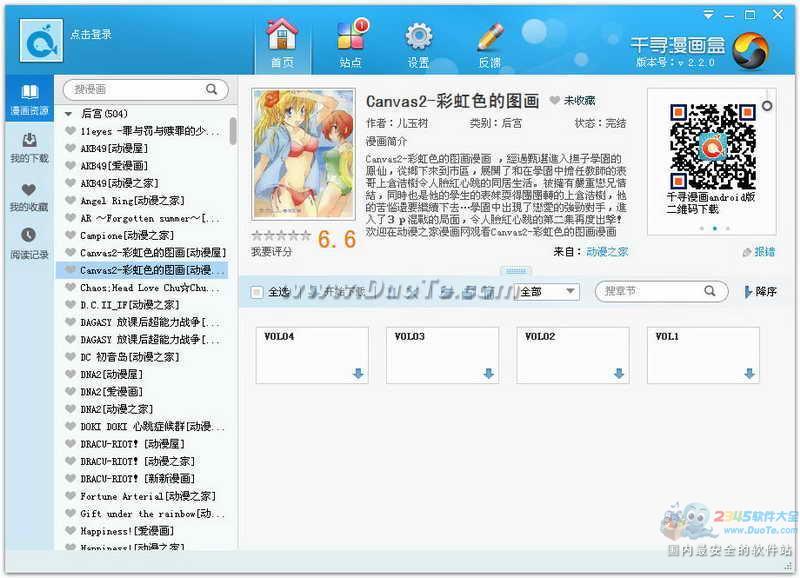Toggle the 未收藏 favorite heart
This screenshot has width=800, height=578.
click(555, 100)
